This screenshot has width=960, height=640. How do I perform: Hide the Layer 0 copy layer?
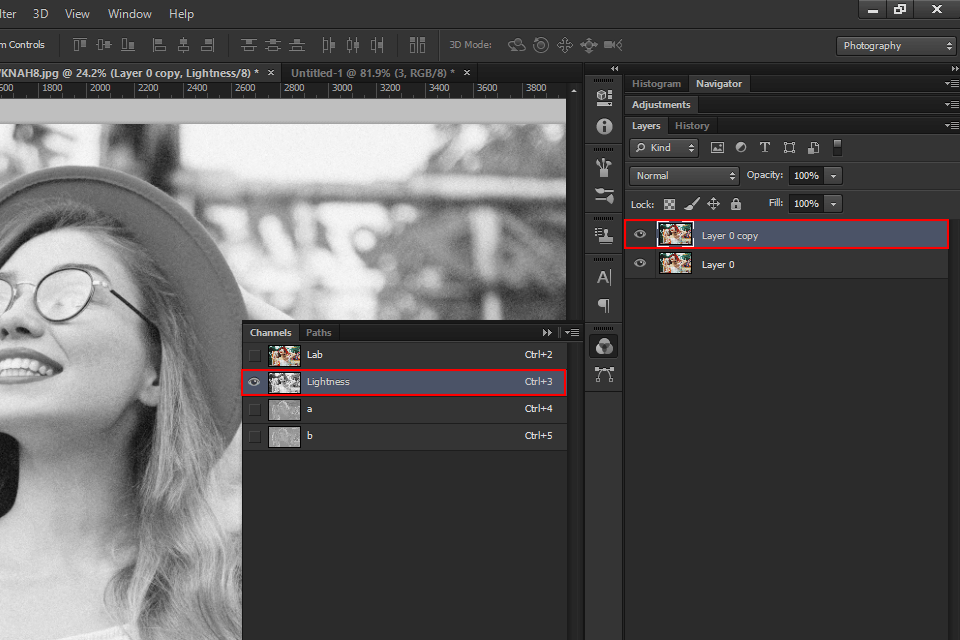pos(640,235)
